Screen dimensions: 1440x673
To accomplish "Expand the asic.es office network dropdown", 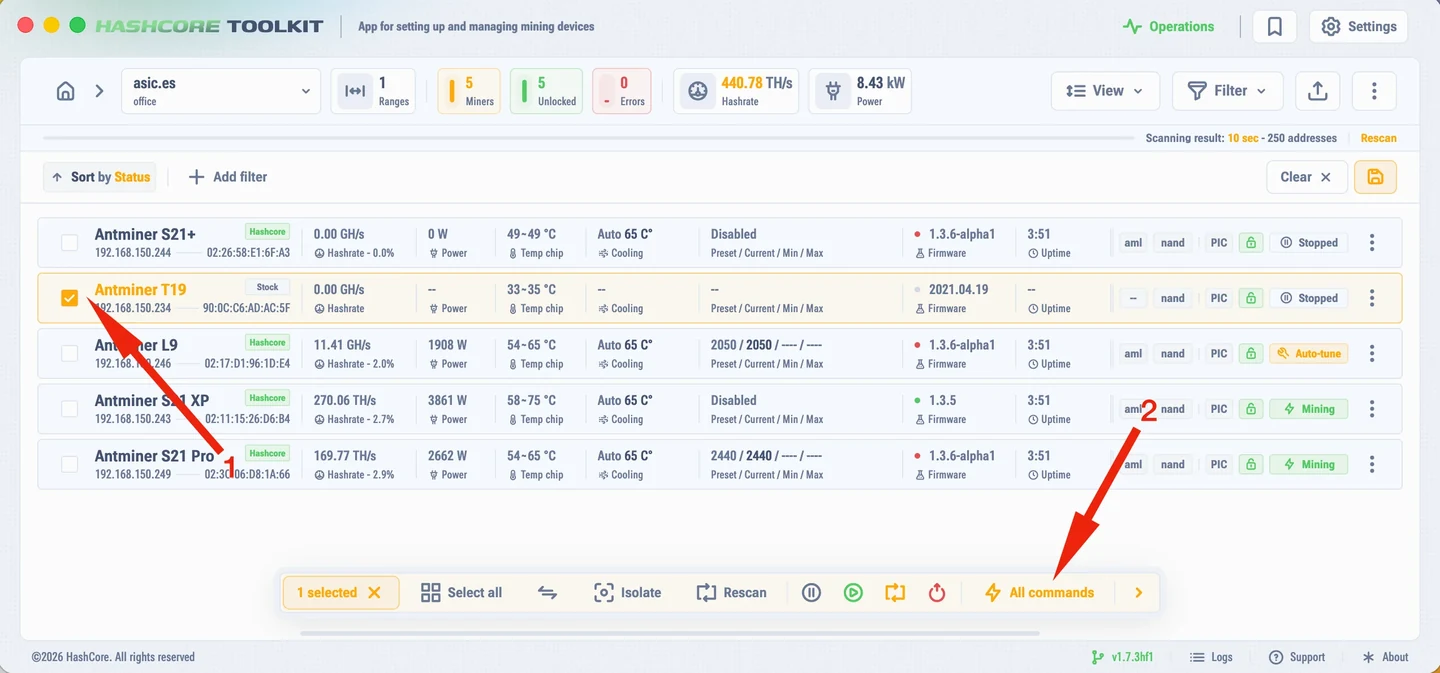I will [221, 91].
